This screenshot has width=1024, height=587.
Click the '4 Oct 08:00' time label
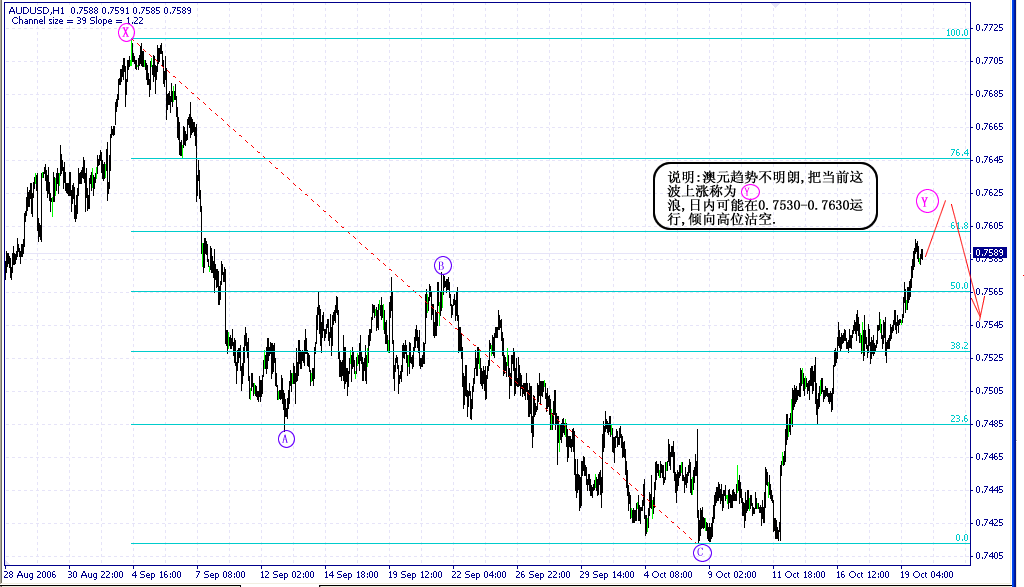(669, 575)
